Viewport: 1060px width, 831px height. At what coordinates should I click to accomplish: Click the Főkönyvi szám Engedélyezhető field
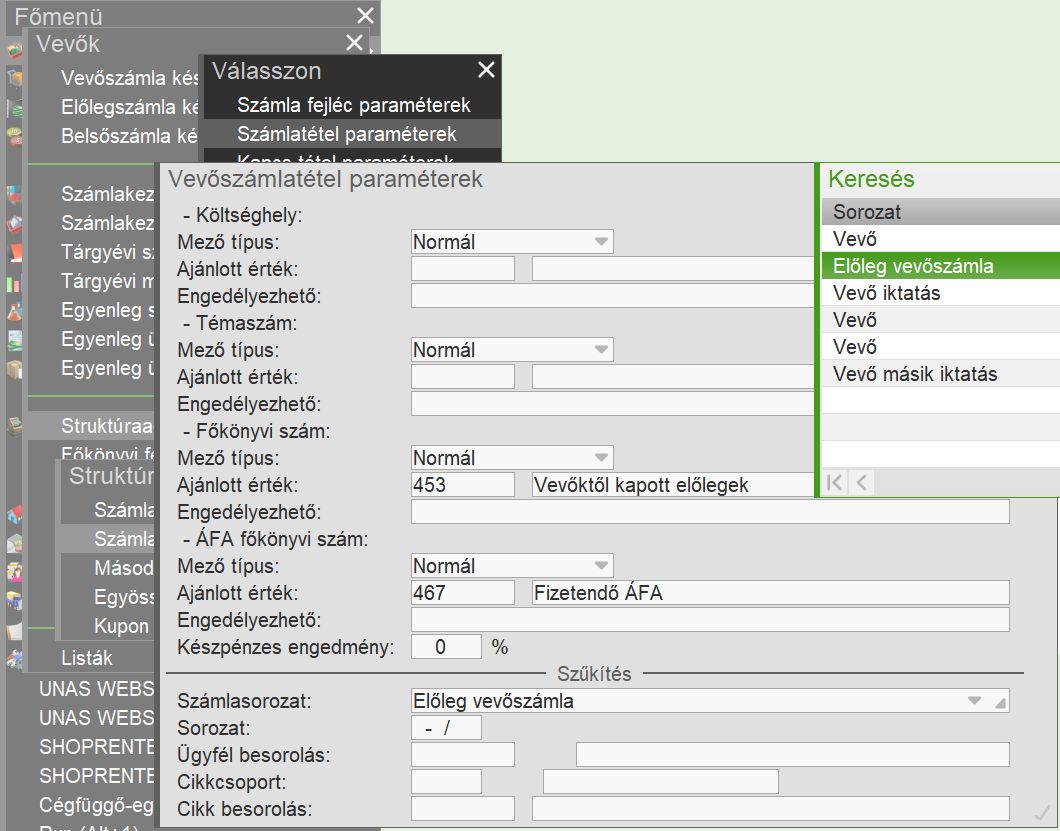pos(710,512)
